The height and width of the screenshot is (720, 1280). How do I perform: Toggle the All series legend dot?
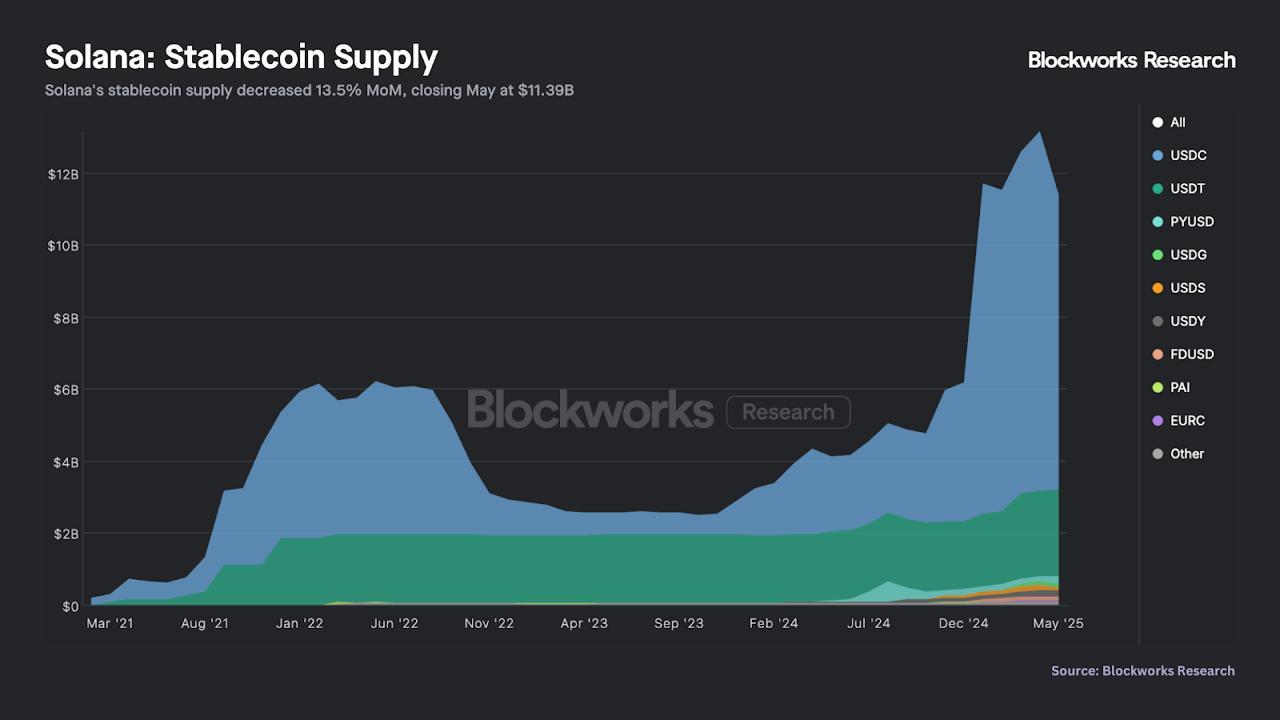[1158, 122]
